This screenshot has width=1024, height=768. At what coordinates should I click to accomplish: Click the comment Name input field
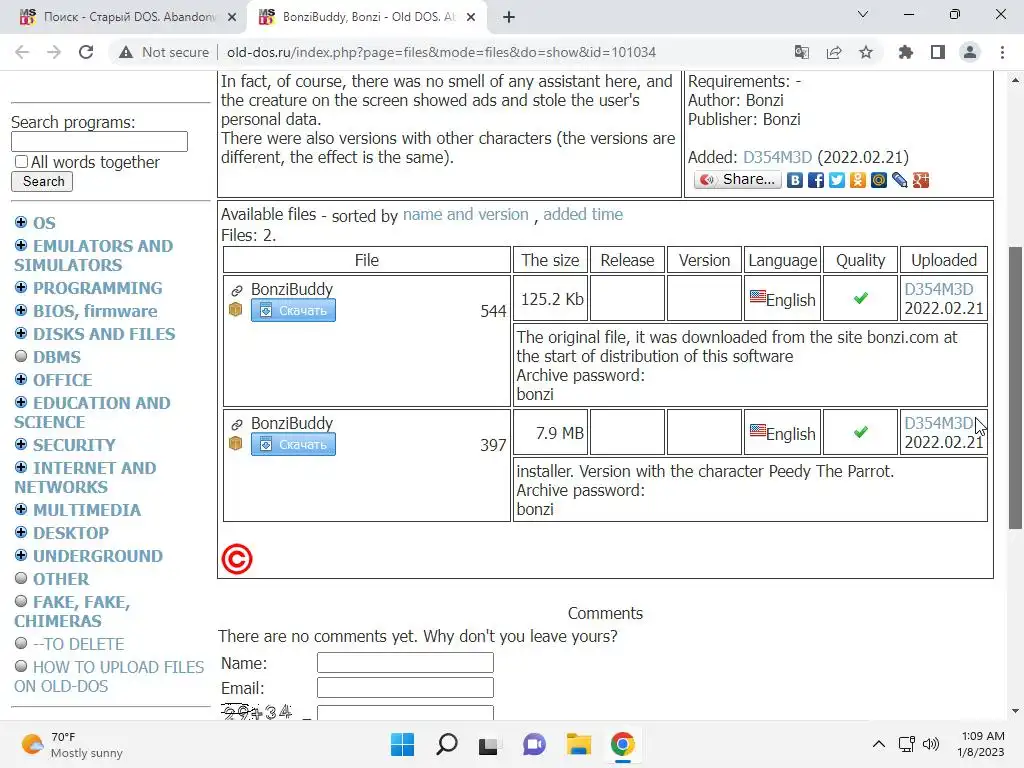[405, 662]
